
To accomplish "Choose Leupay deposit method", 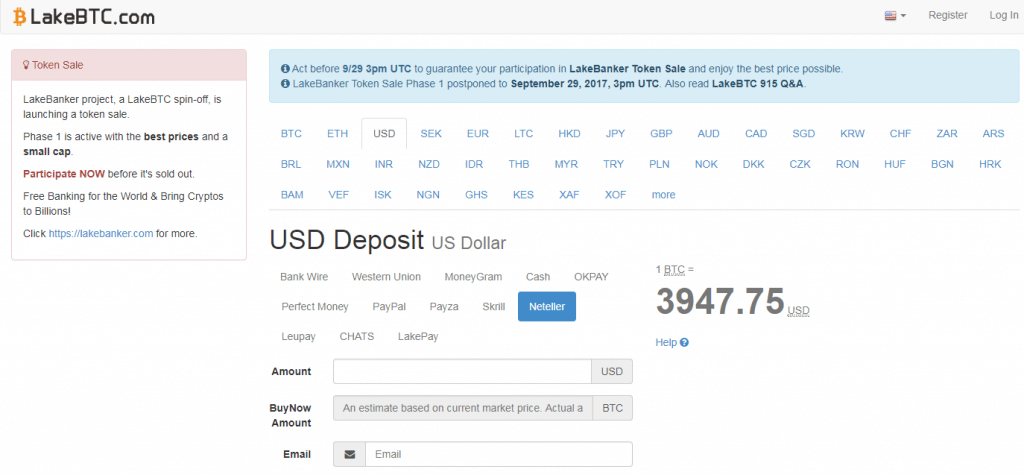I will coord(298,336).
